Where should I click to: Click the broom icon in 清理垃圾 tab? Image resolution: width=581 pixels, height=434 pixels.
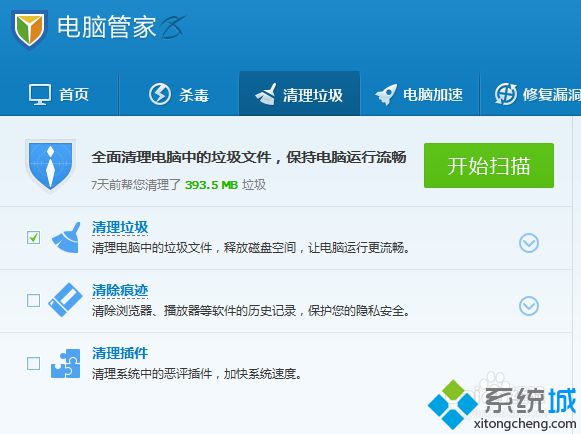point(265,94)
